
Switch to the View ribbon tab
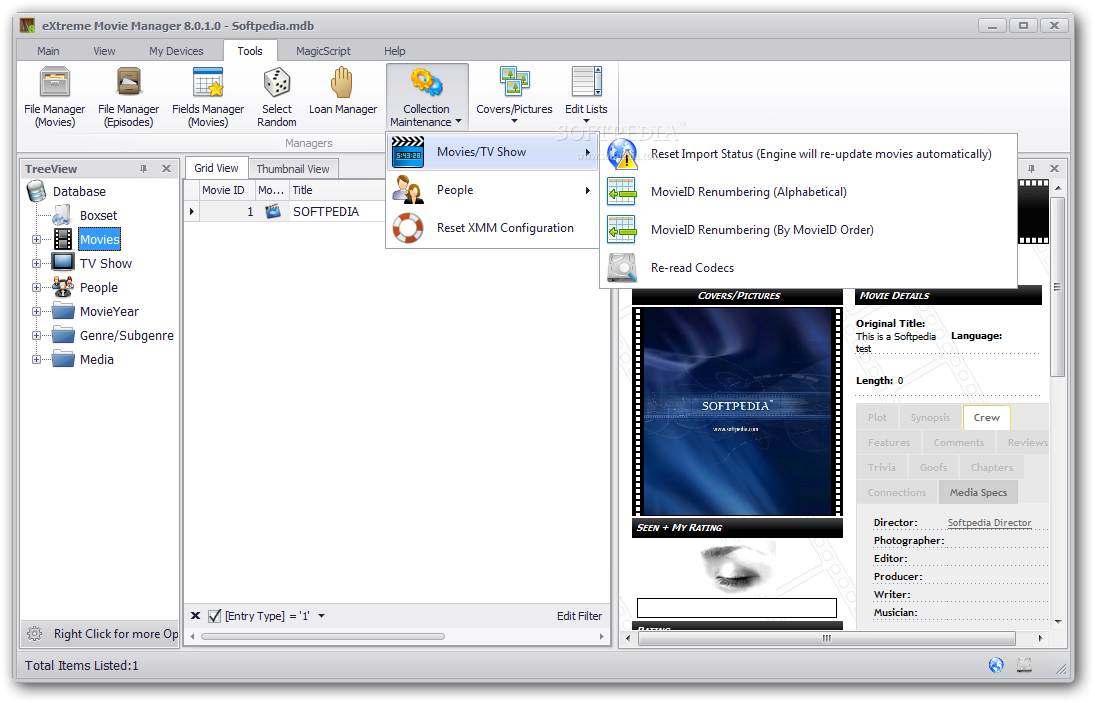coord(104,51)
